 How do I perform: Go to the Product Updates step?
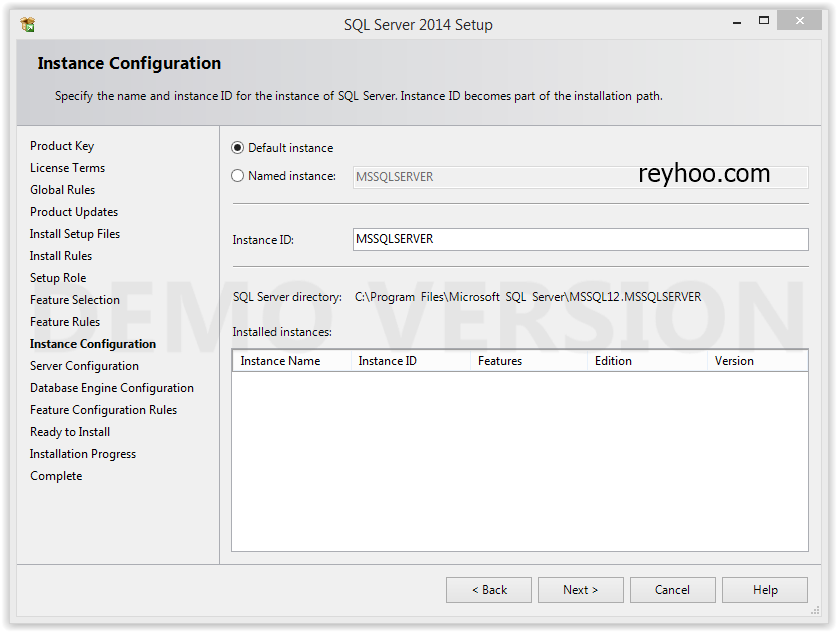click(74, 212)
